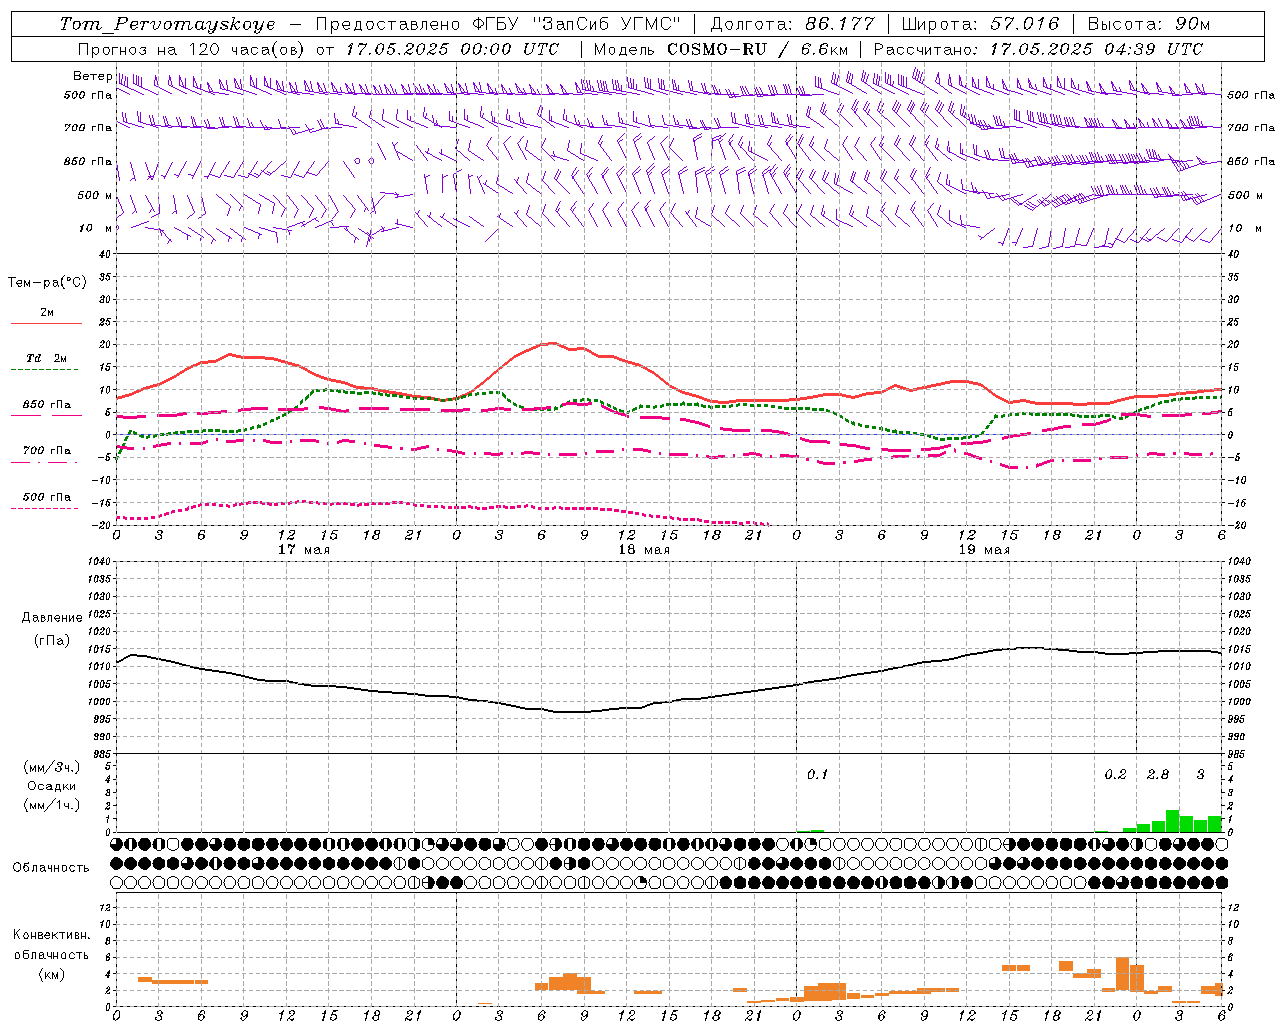Click the 17 мая date label
This screenshot has height=1024, width=1280.
[x=303, y=550]
